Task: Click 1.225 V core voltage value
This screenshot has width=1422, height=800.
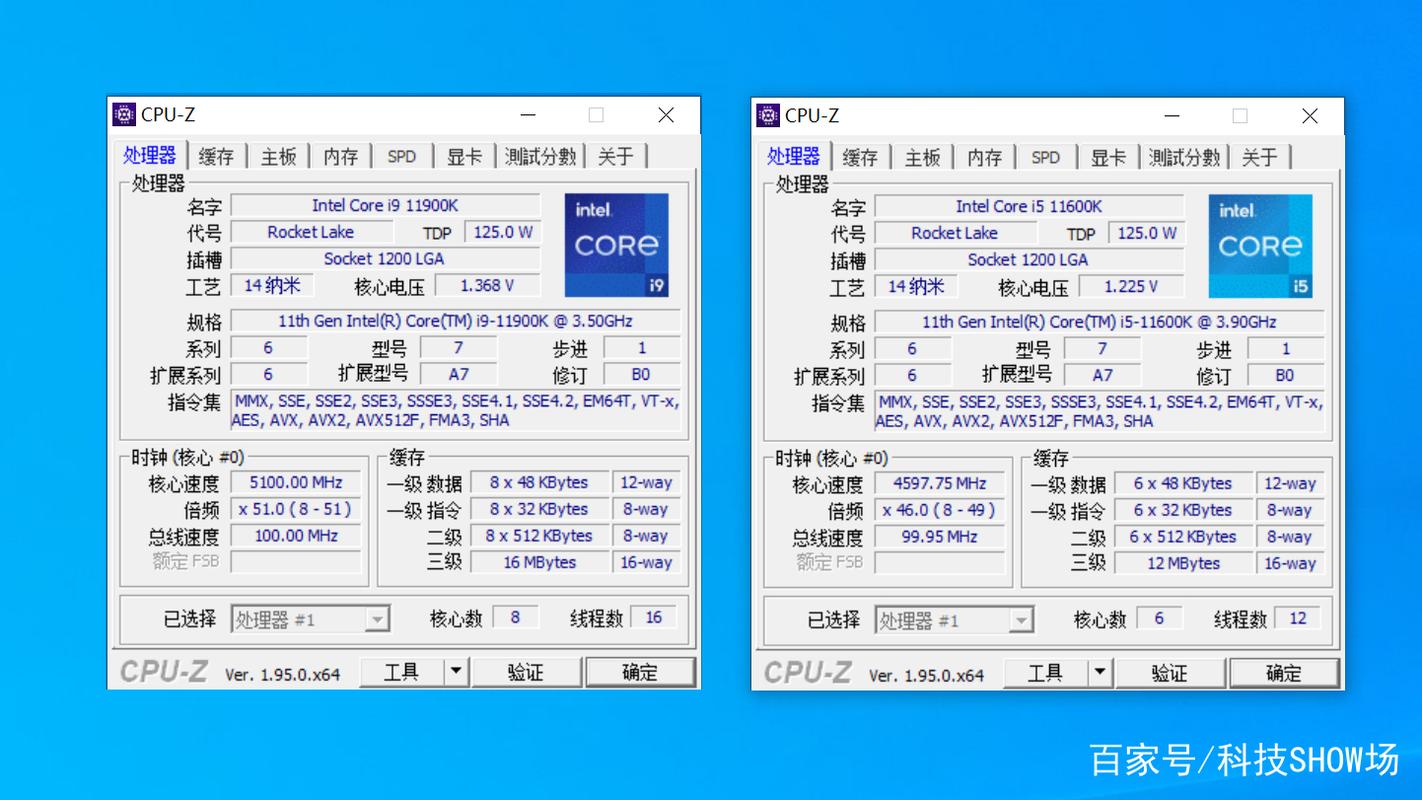Action: pos(1131,287)
